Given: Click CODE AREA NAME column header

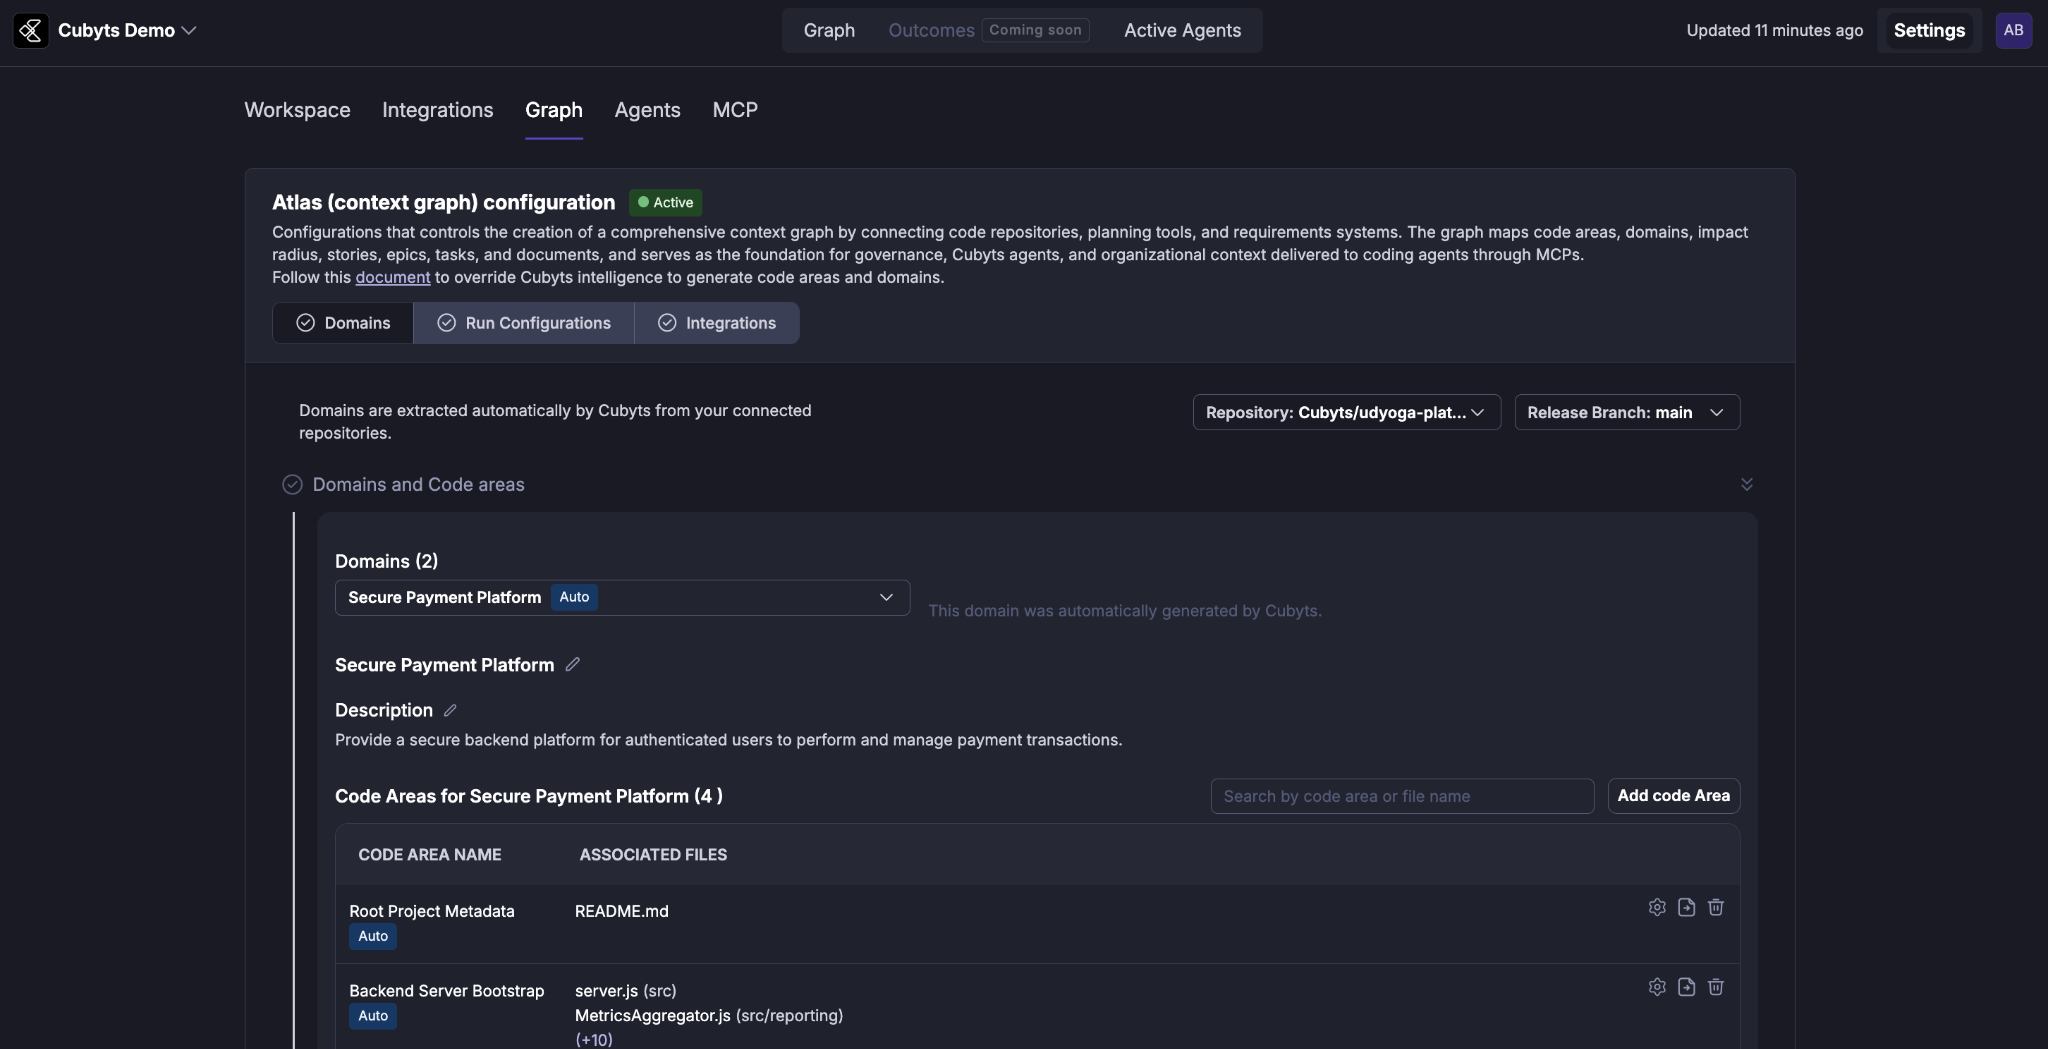Looking at the screenshot, I should pyautogui.click(x=430, y=855).
